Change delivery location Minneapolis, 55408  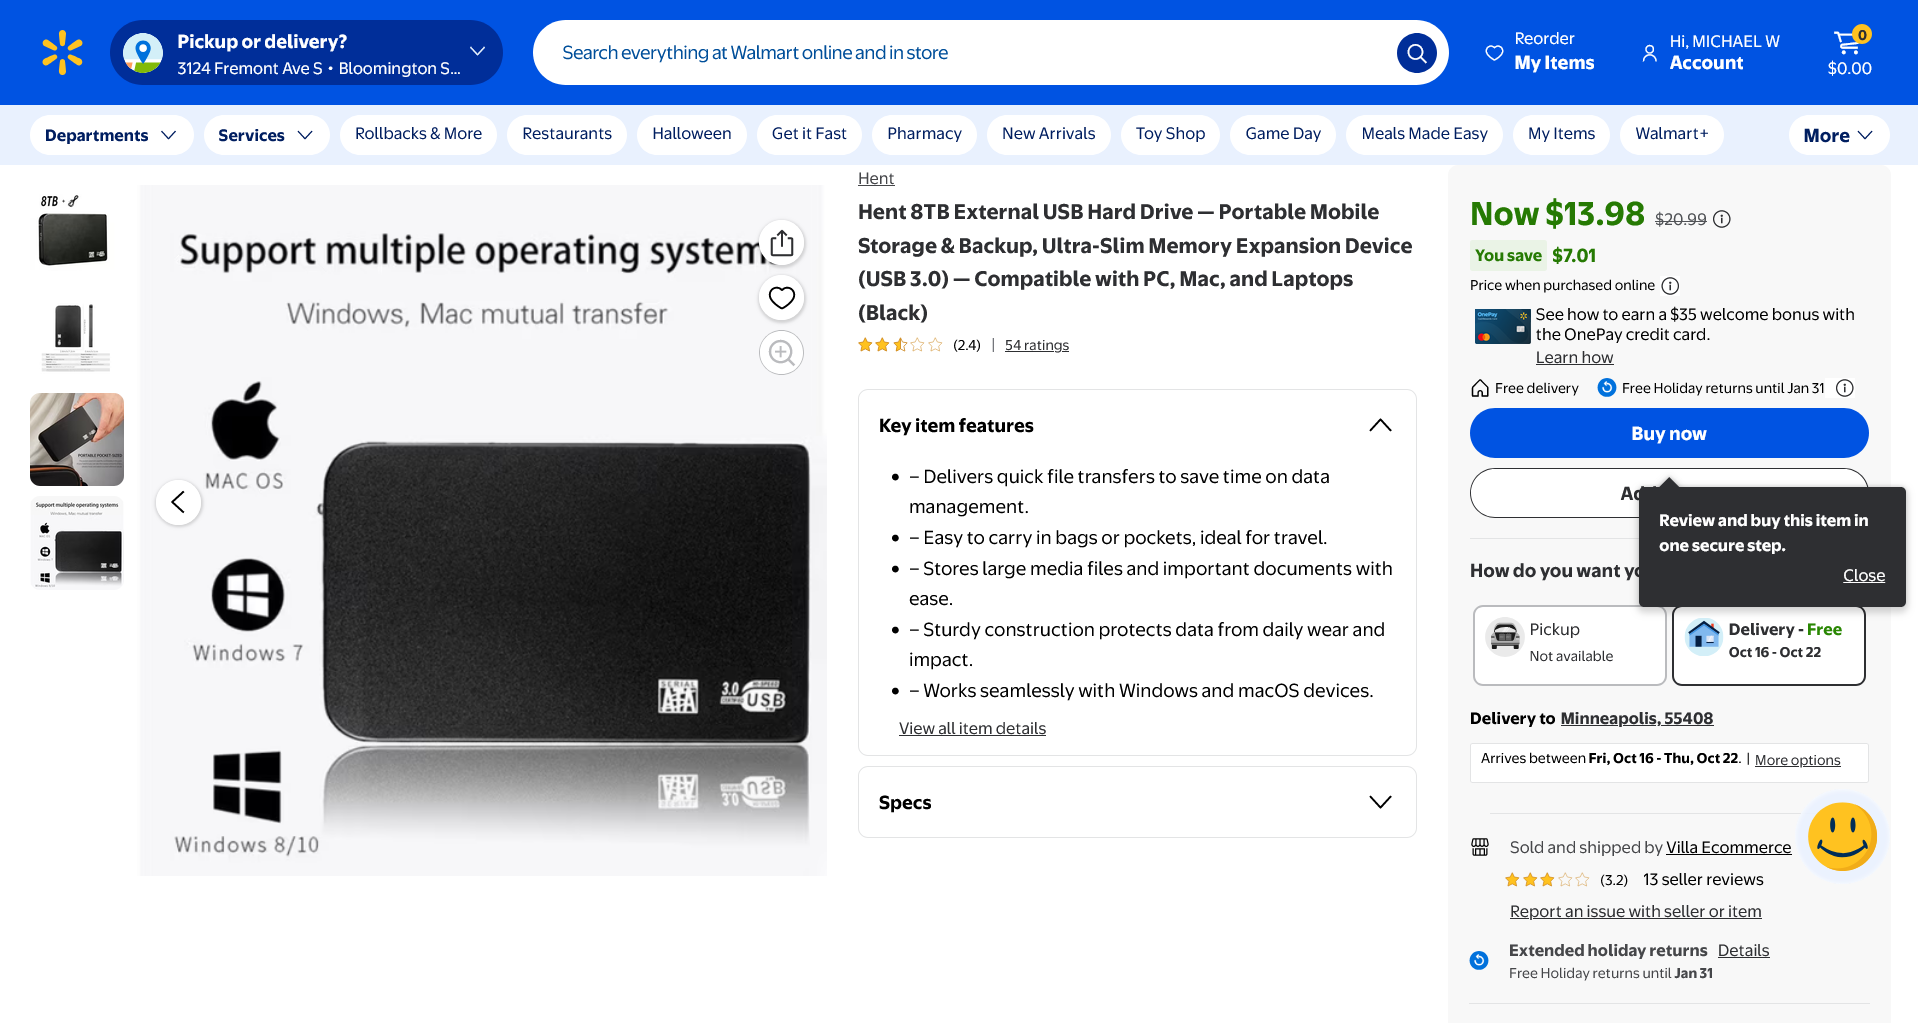pos(1637,718)
